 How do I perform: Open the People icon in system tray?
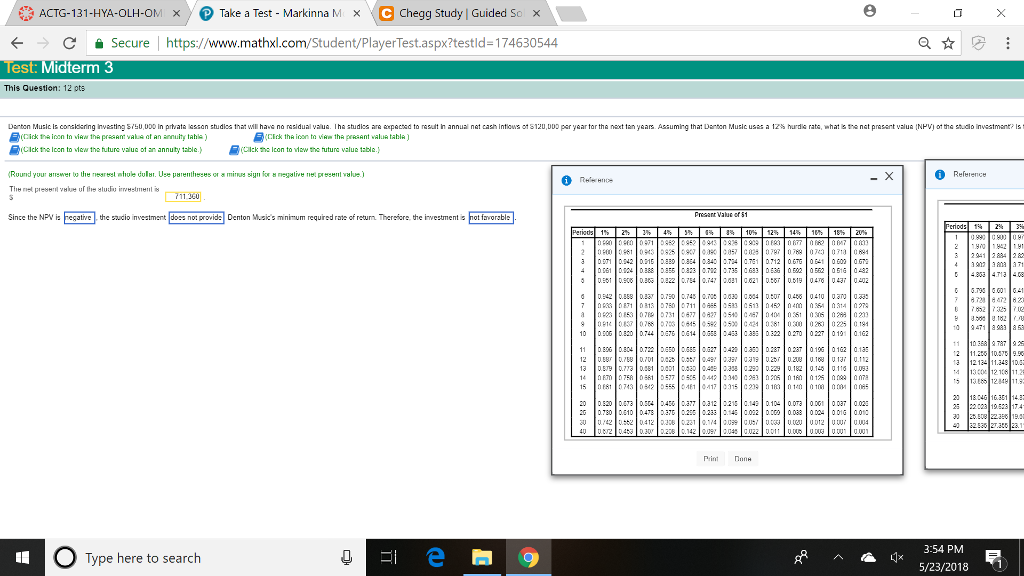point(801,558)
